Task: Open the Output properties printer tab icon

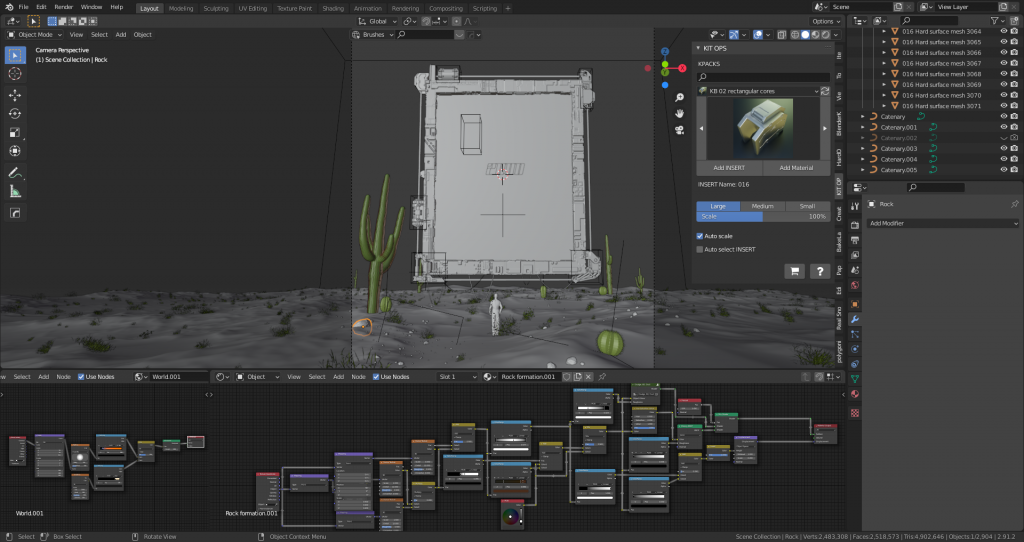Action: tap(854, 240)
